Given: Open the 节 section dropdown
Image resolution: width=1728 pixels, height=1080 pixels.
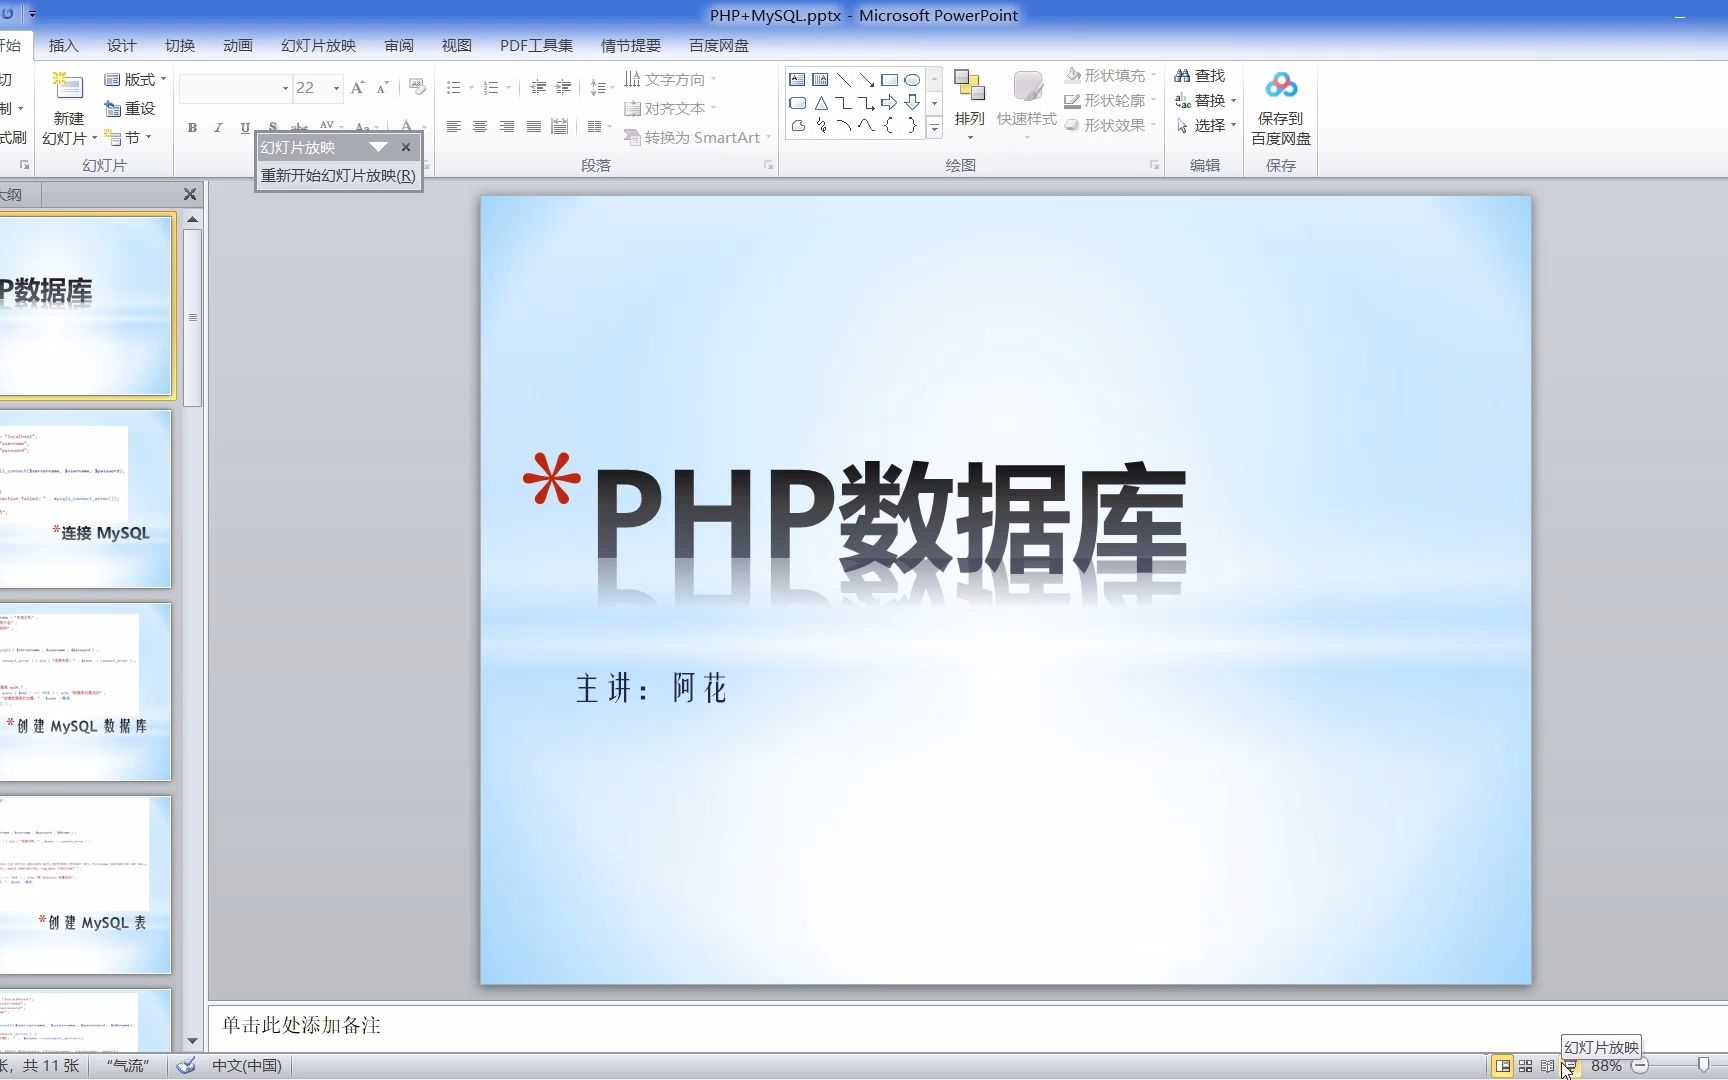Looking at the screenshot, I should click(128, 137).
